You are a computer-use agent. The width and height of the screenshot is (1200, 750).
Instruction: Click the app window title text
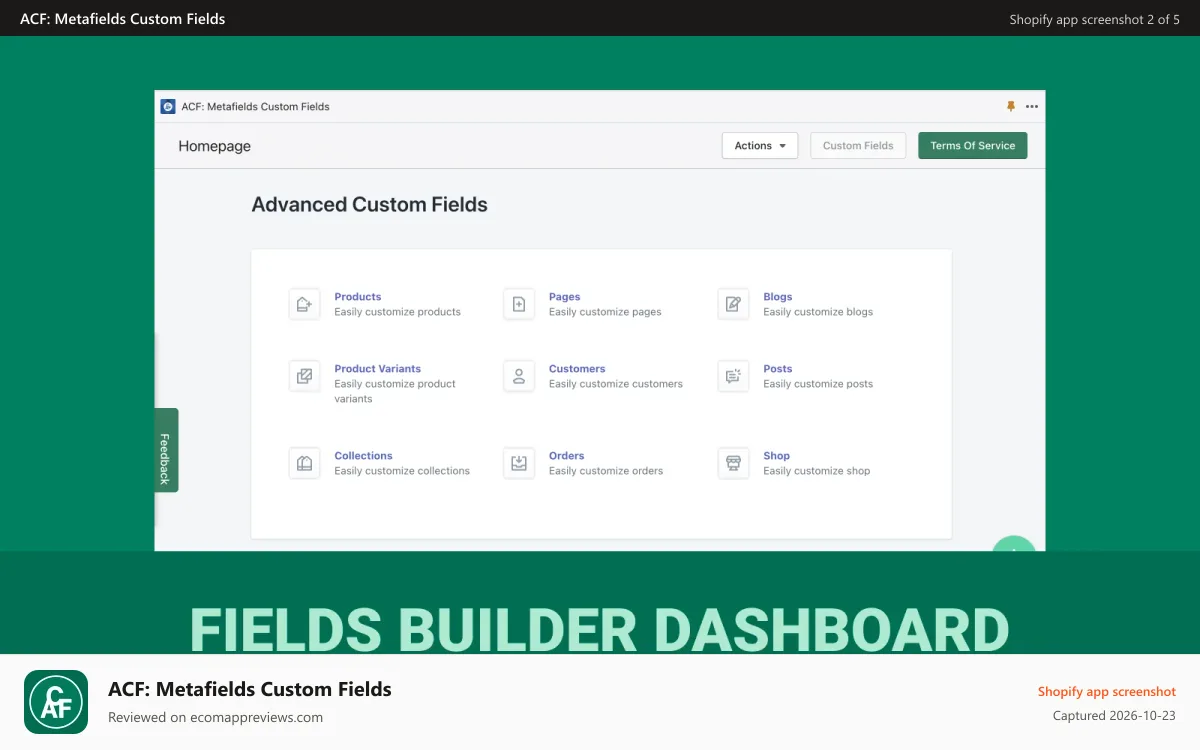[255, 106]
